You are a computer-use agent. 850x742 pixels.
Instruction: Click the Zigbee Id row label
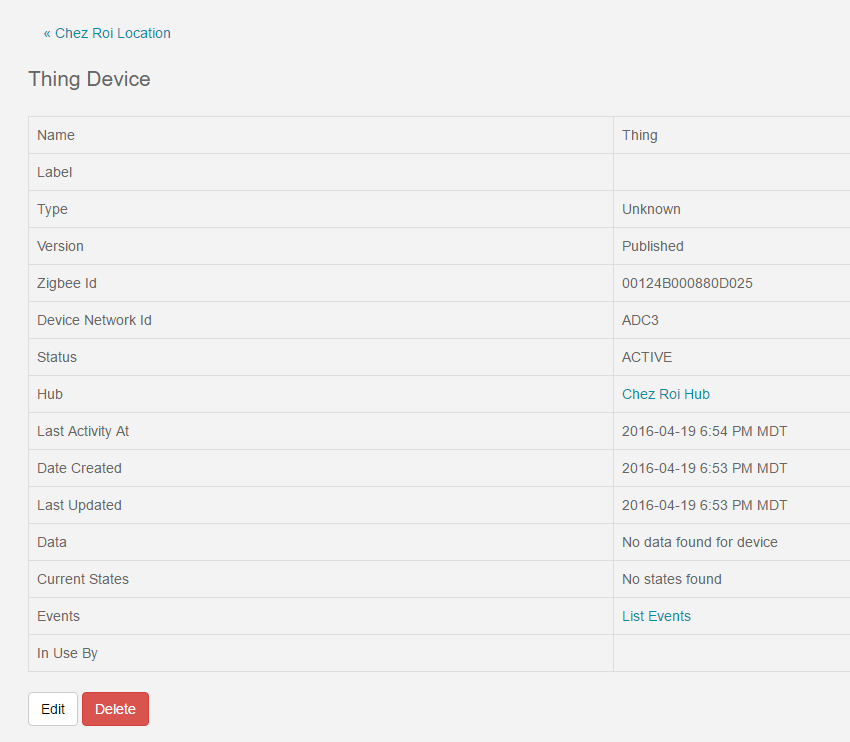tap(67, 283)
